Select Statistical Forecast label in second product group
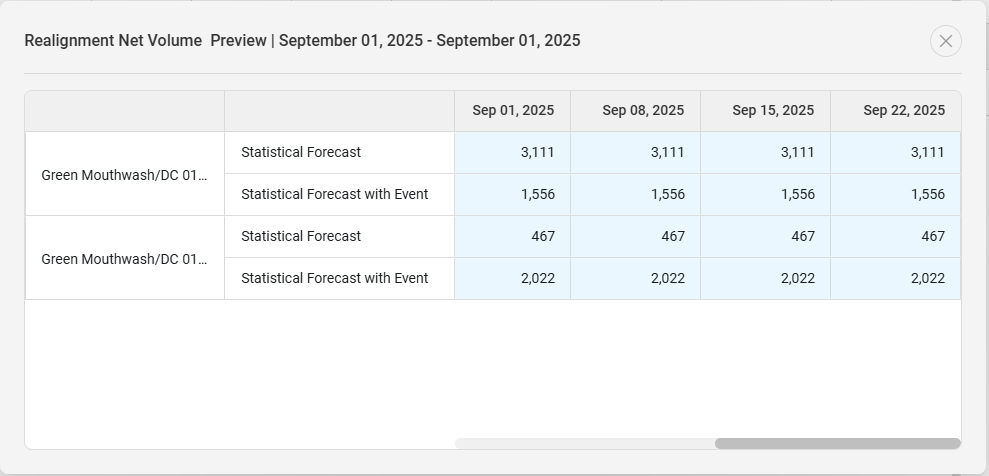 click(x=301, y=237)
